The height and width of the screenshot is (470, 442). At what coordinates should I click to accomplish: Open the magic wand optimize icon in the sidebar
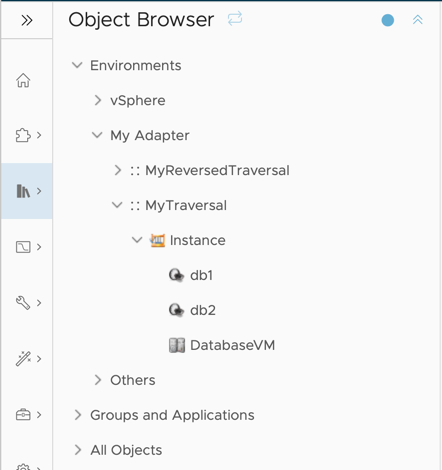click(23, 359)
